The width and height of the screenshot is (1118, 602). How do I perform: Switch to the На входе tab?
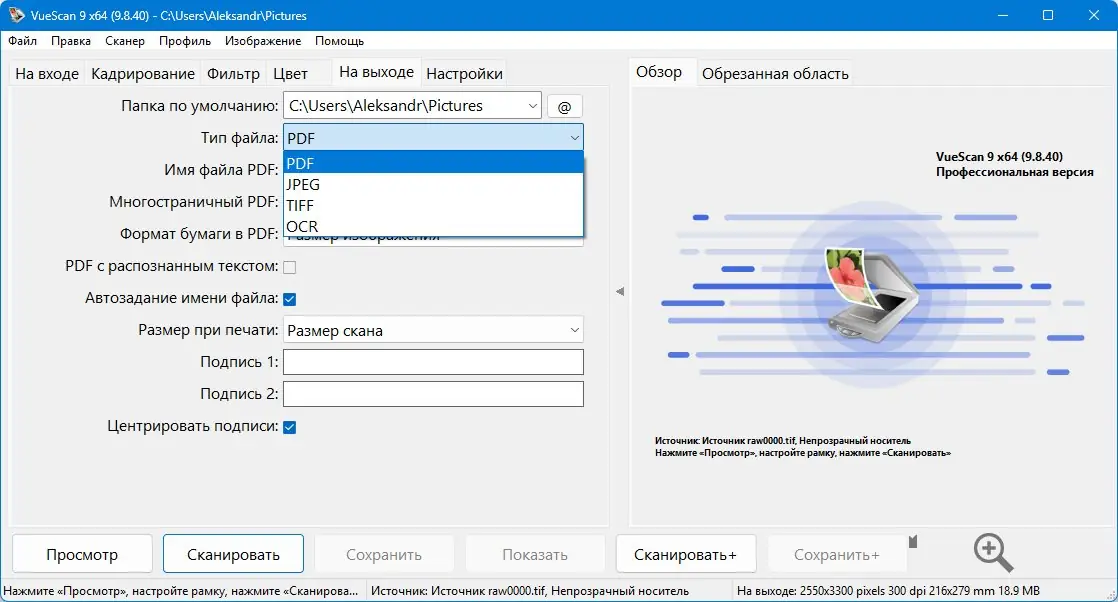point(47,73)
